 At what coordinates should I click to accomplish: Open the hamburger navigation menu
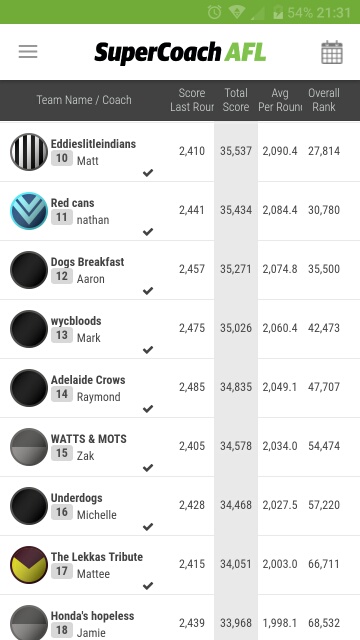coord(28,52)
